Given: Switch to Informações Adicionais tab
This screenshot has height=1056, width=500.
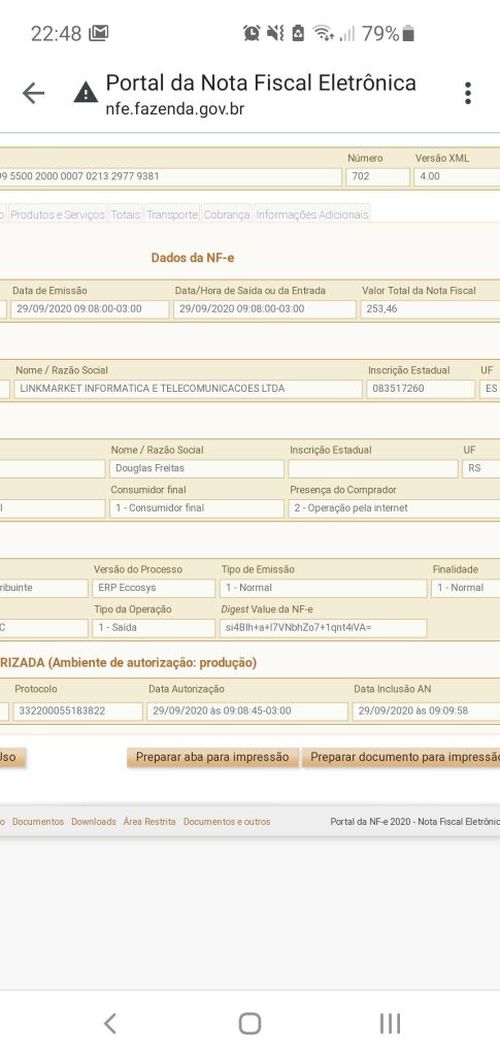Looking at the screenshot, I should [x=312, y=214].
